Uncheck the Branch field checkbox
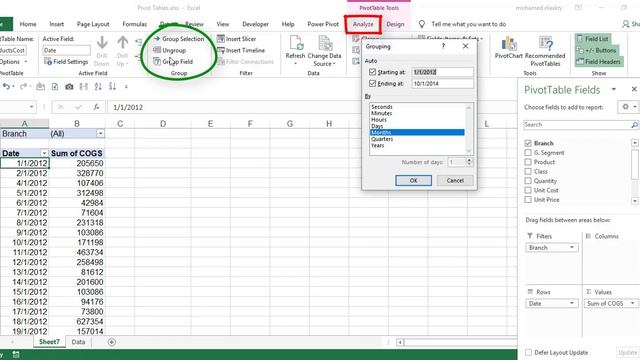Screen dimensions: 640x360 528,143
